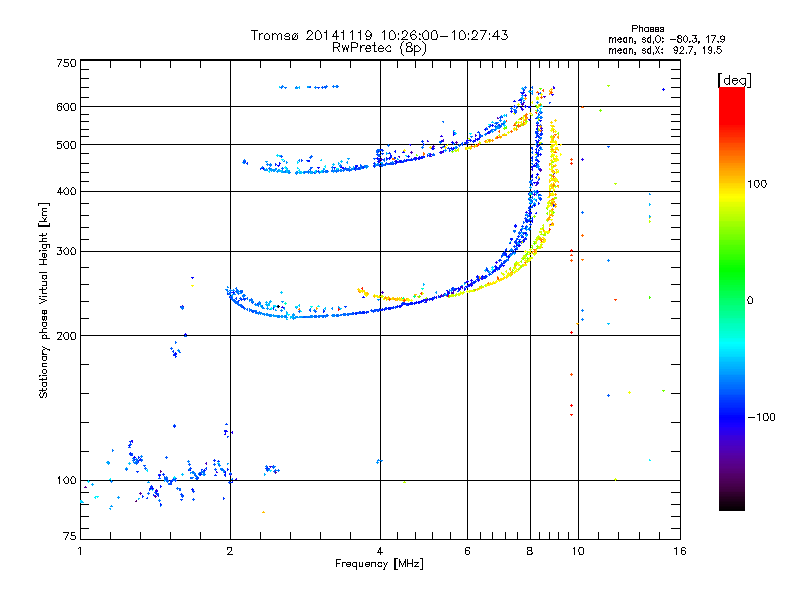Select the "mean, sd,O: -80.3, 17.9" line

(666, 39)
